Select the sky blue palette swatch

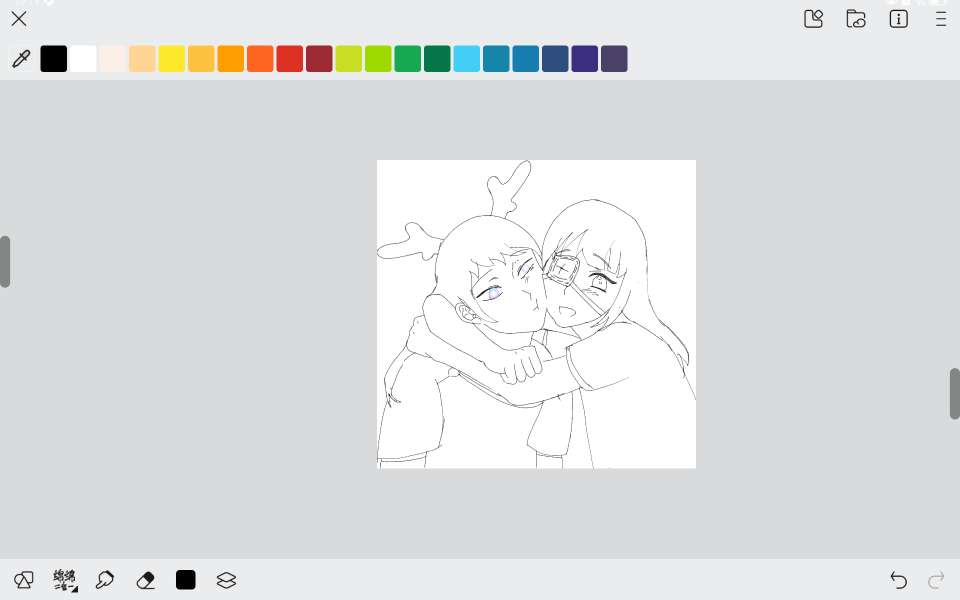click(x=467, y=59)
